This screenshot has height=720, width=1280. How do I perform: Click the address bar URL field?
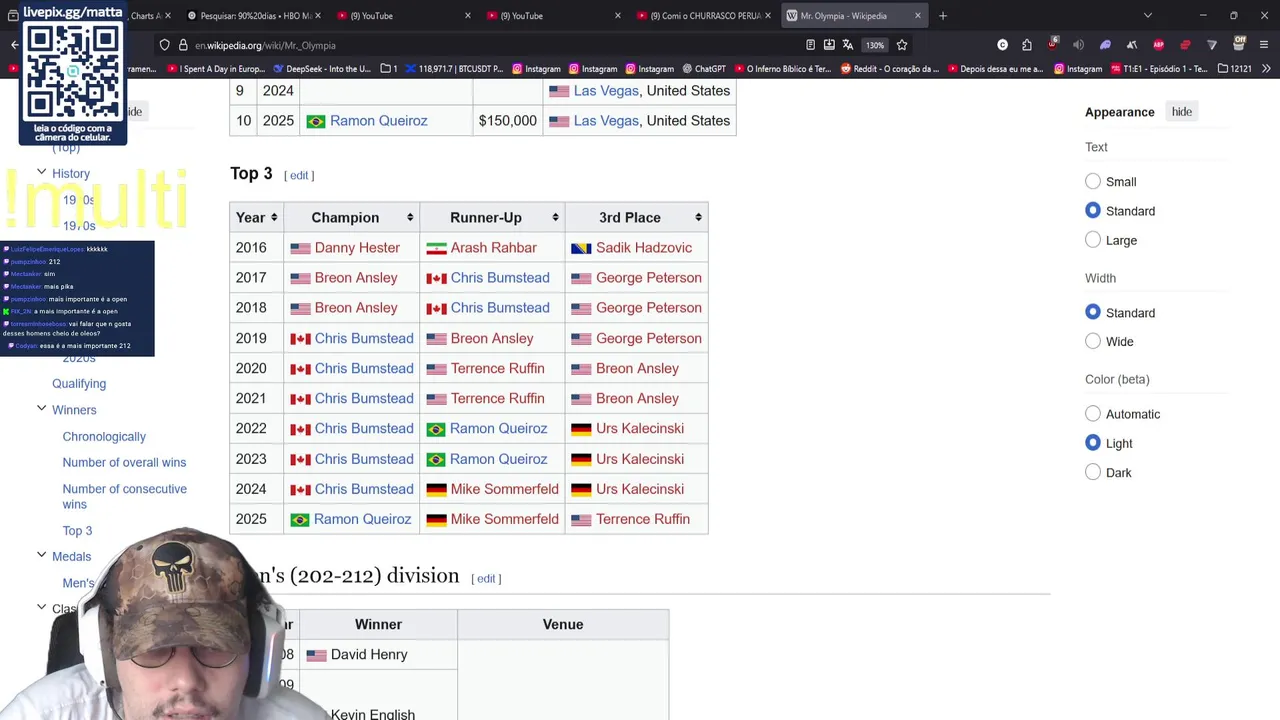(x=490, y=45)
